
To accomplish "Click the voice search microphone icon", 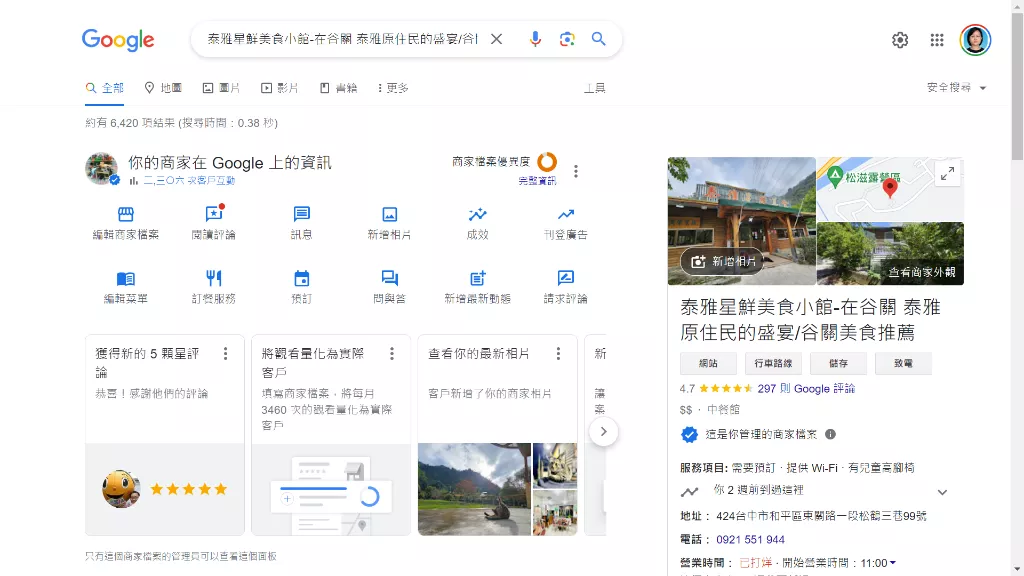I will click(x=535, y=39).
